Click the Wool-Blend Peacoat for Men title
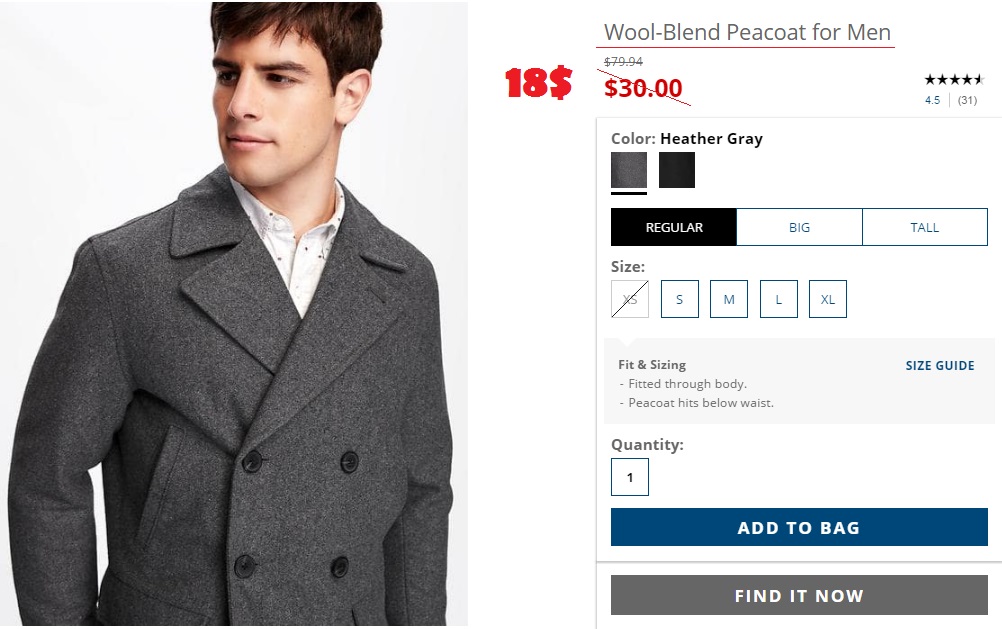The width and height of the screenshot is (1002, 629). click(x=747, y=32)
